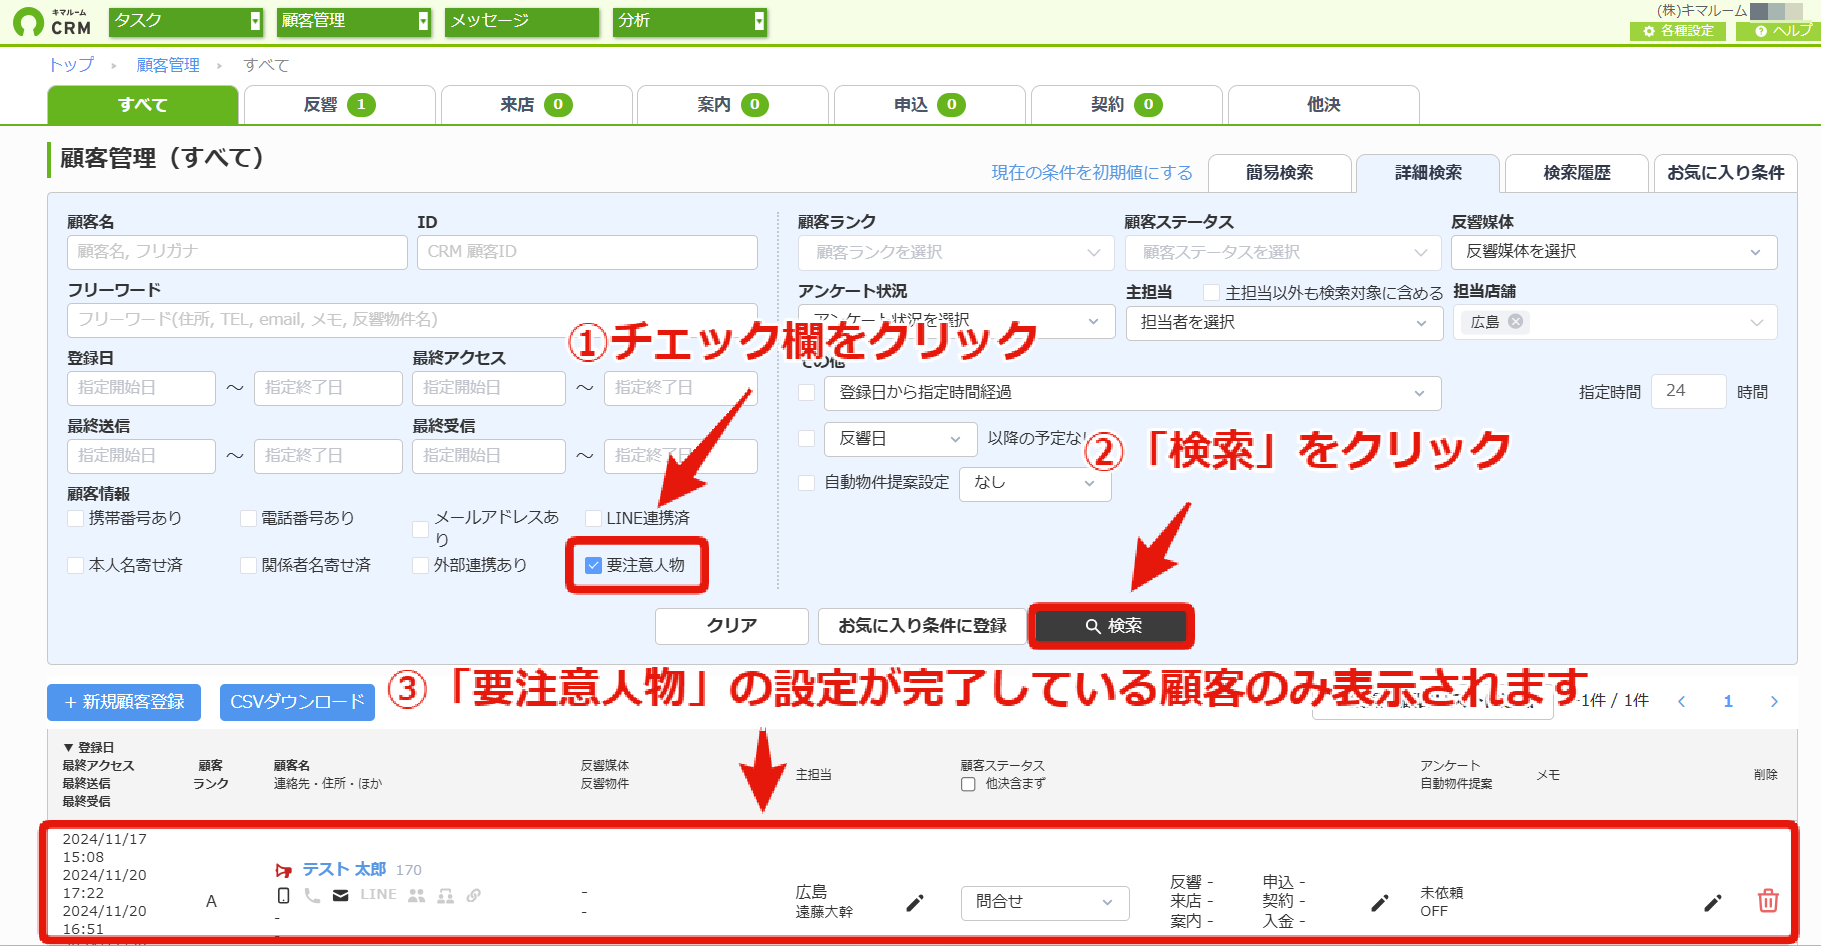Click the chain link external integration icon
The image size is (1821, 946).
tap(474, 895)
